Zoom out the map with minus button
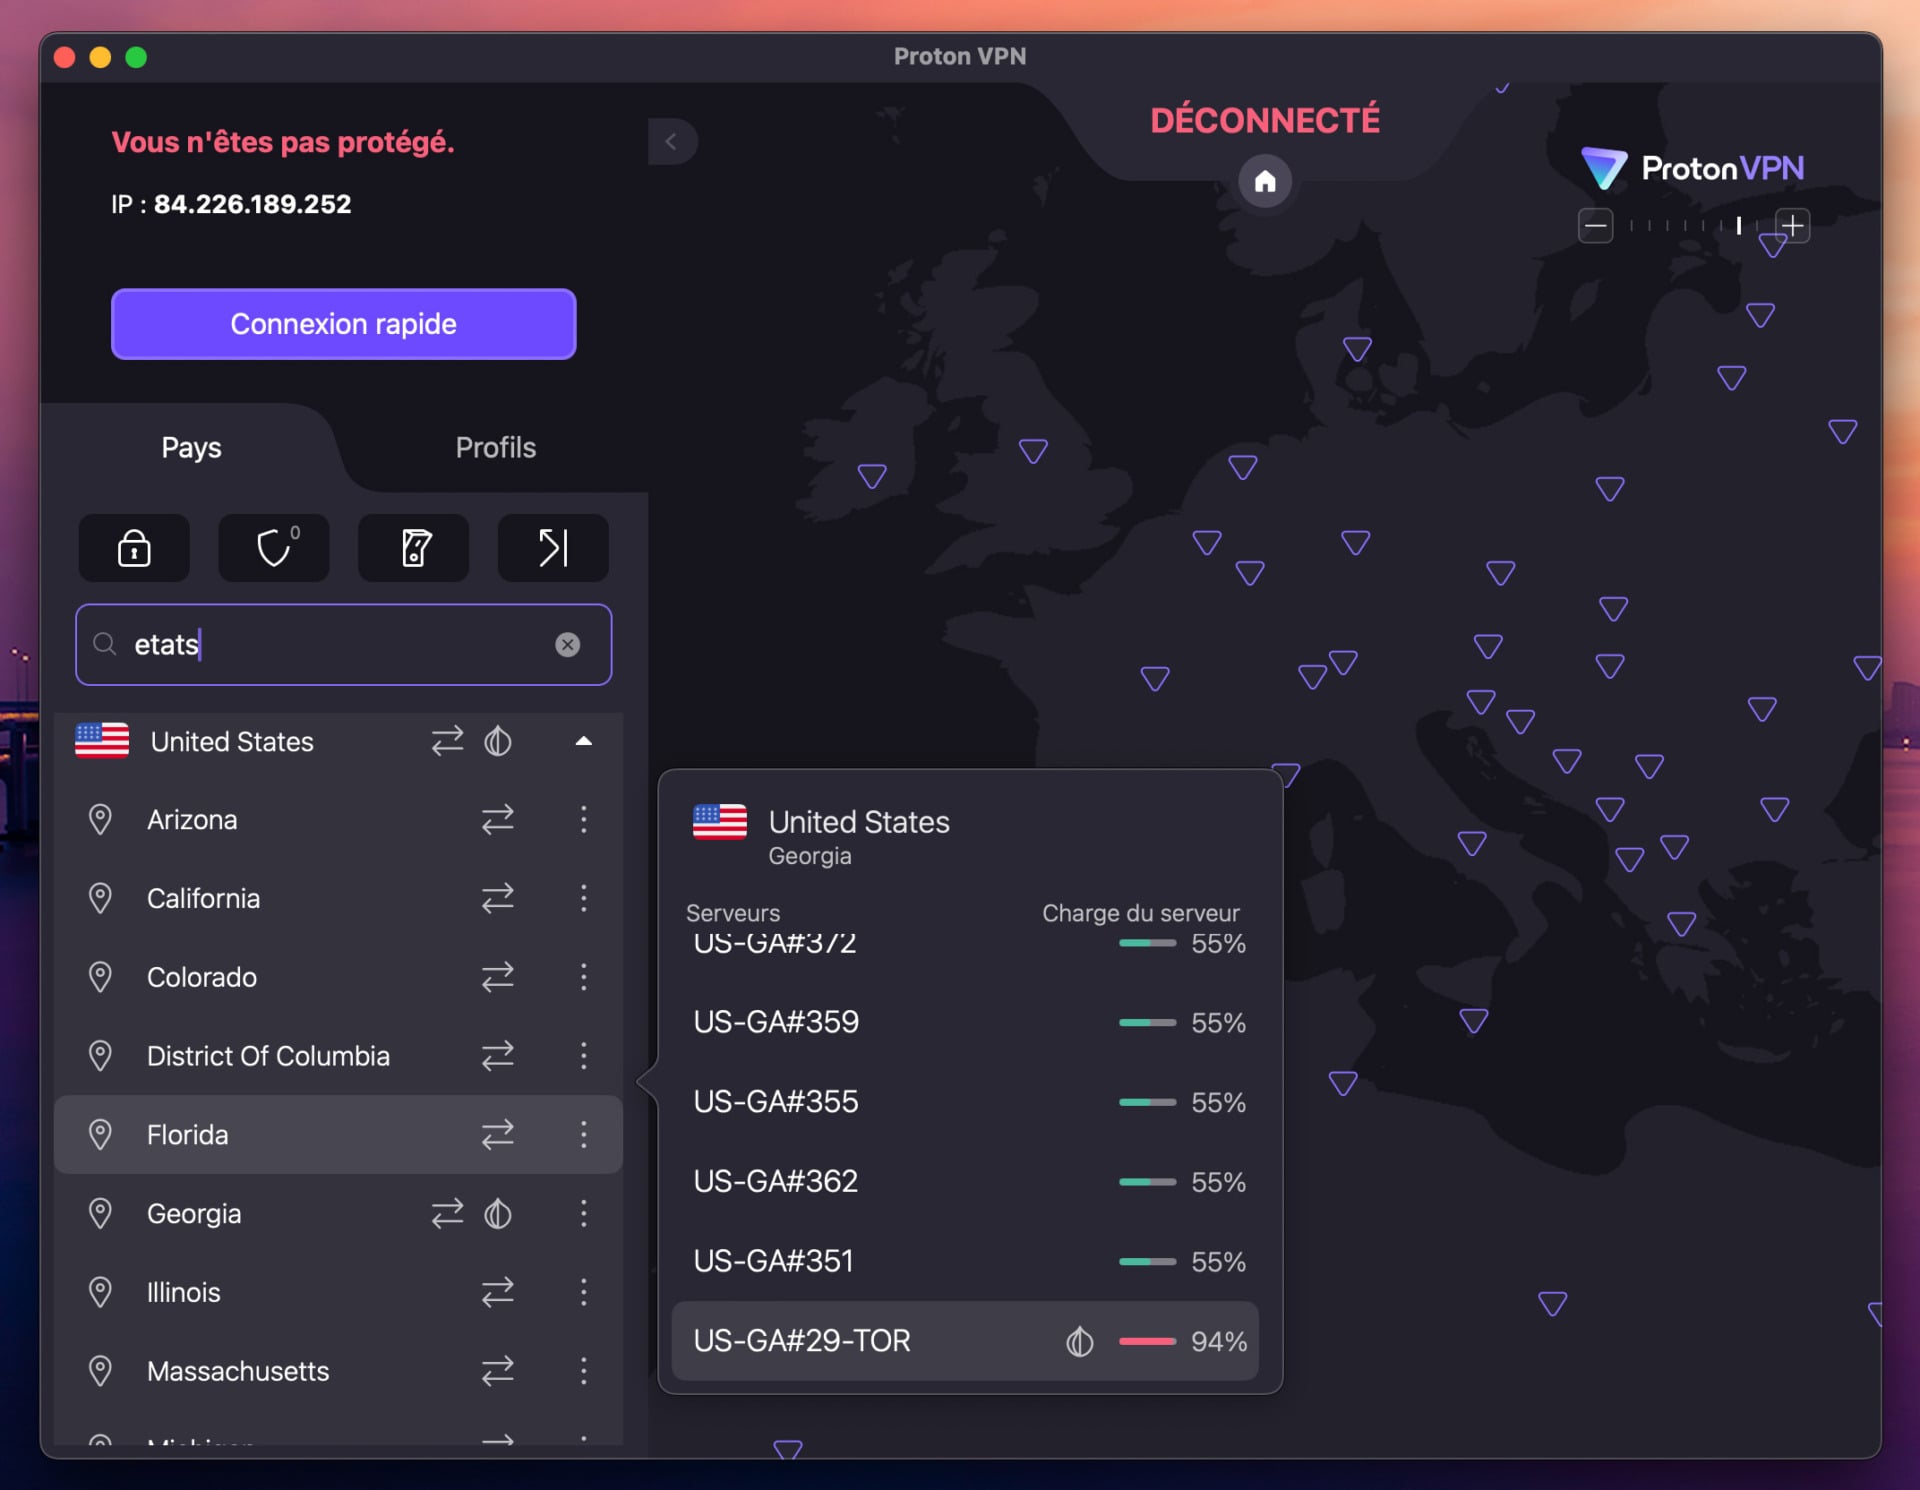Image resolution: width=1920 pixels, height=1490 pixels. (x=1595, y=226)
